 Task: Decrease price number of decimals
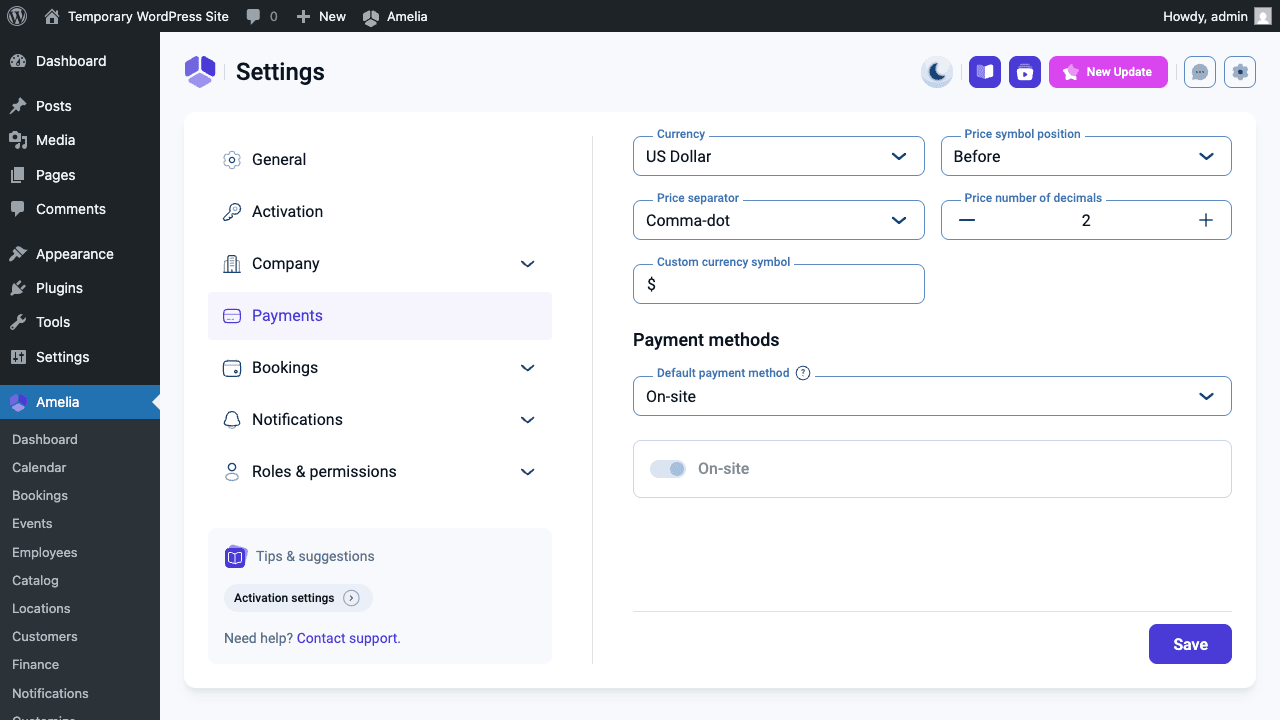point(967,220)
